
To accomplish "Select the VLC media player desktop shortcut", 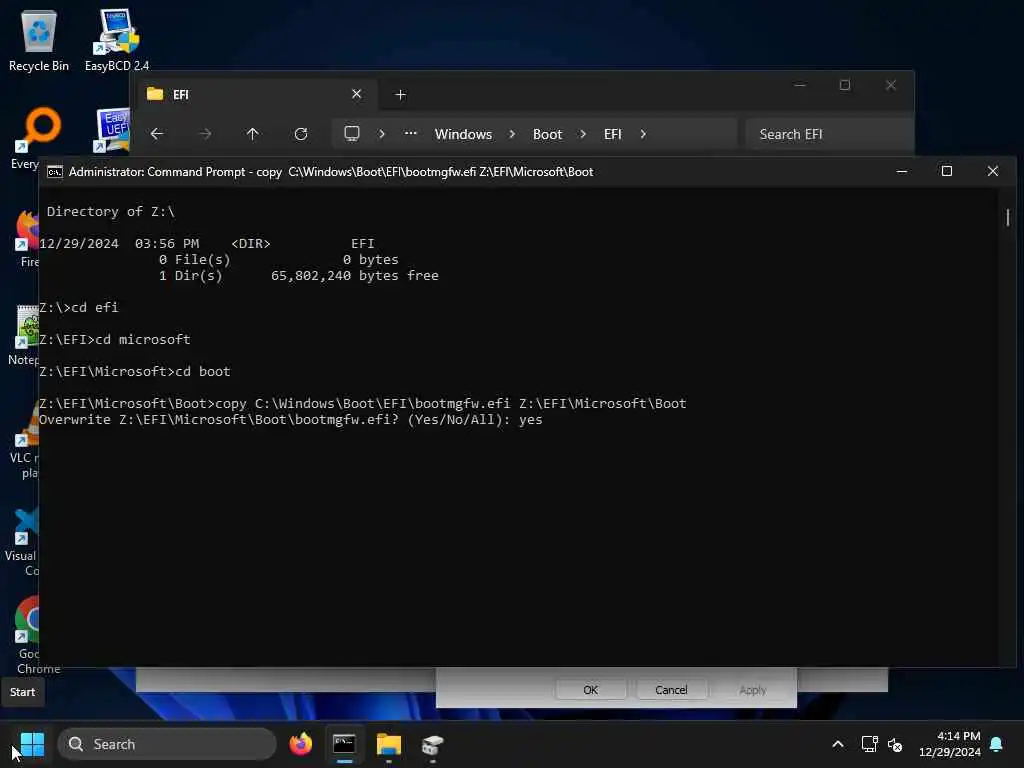I will (x=25, y=441).
